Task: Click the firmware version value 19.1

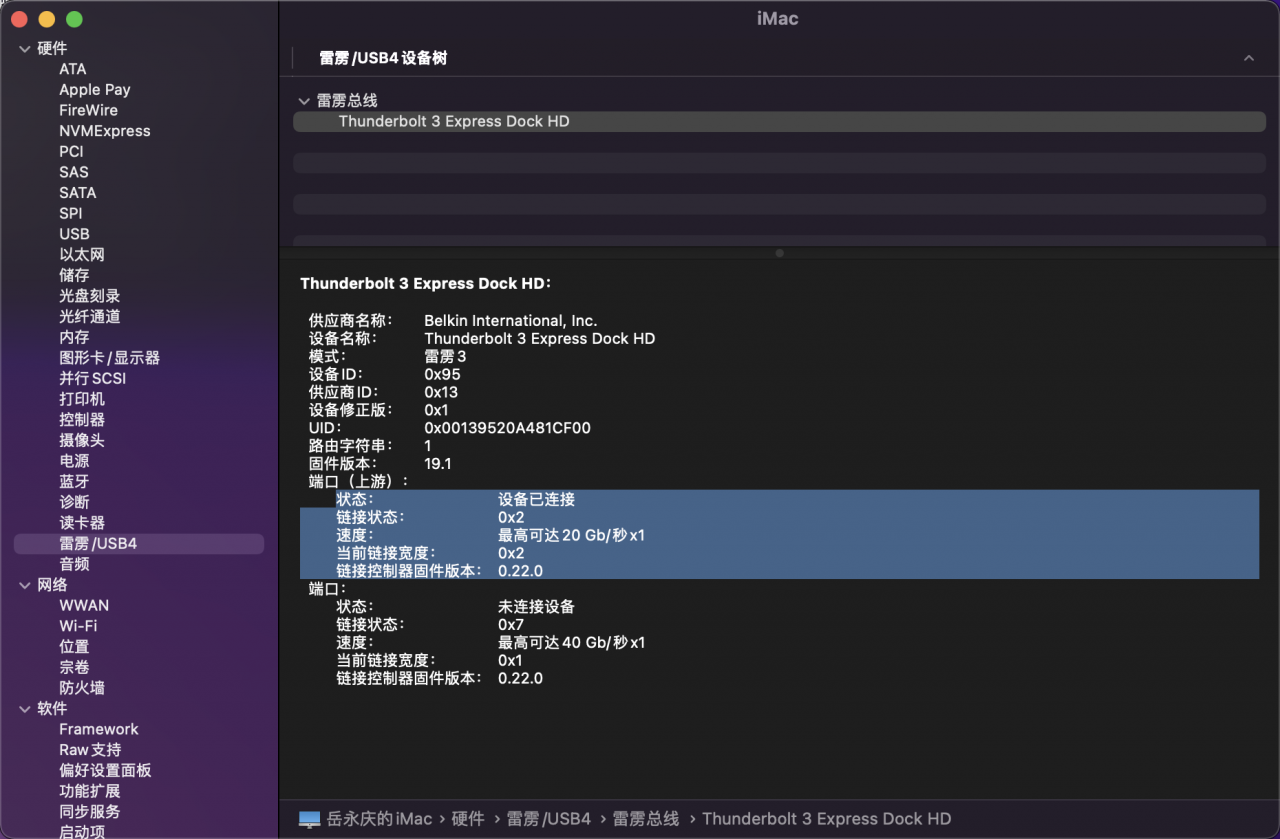Action: click(438, 464)
